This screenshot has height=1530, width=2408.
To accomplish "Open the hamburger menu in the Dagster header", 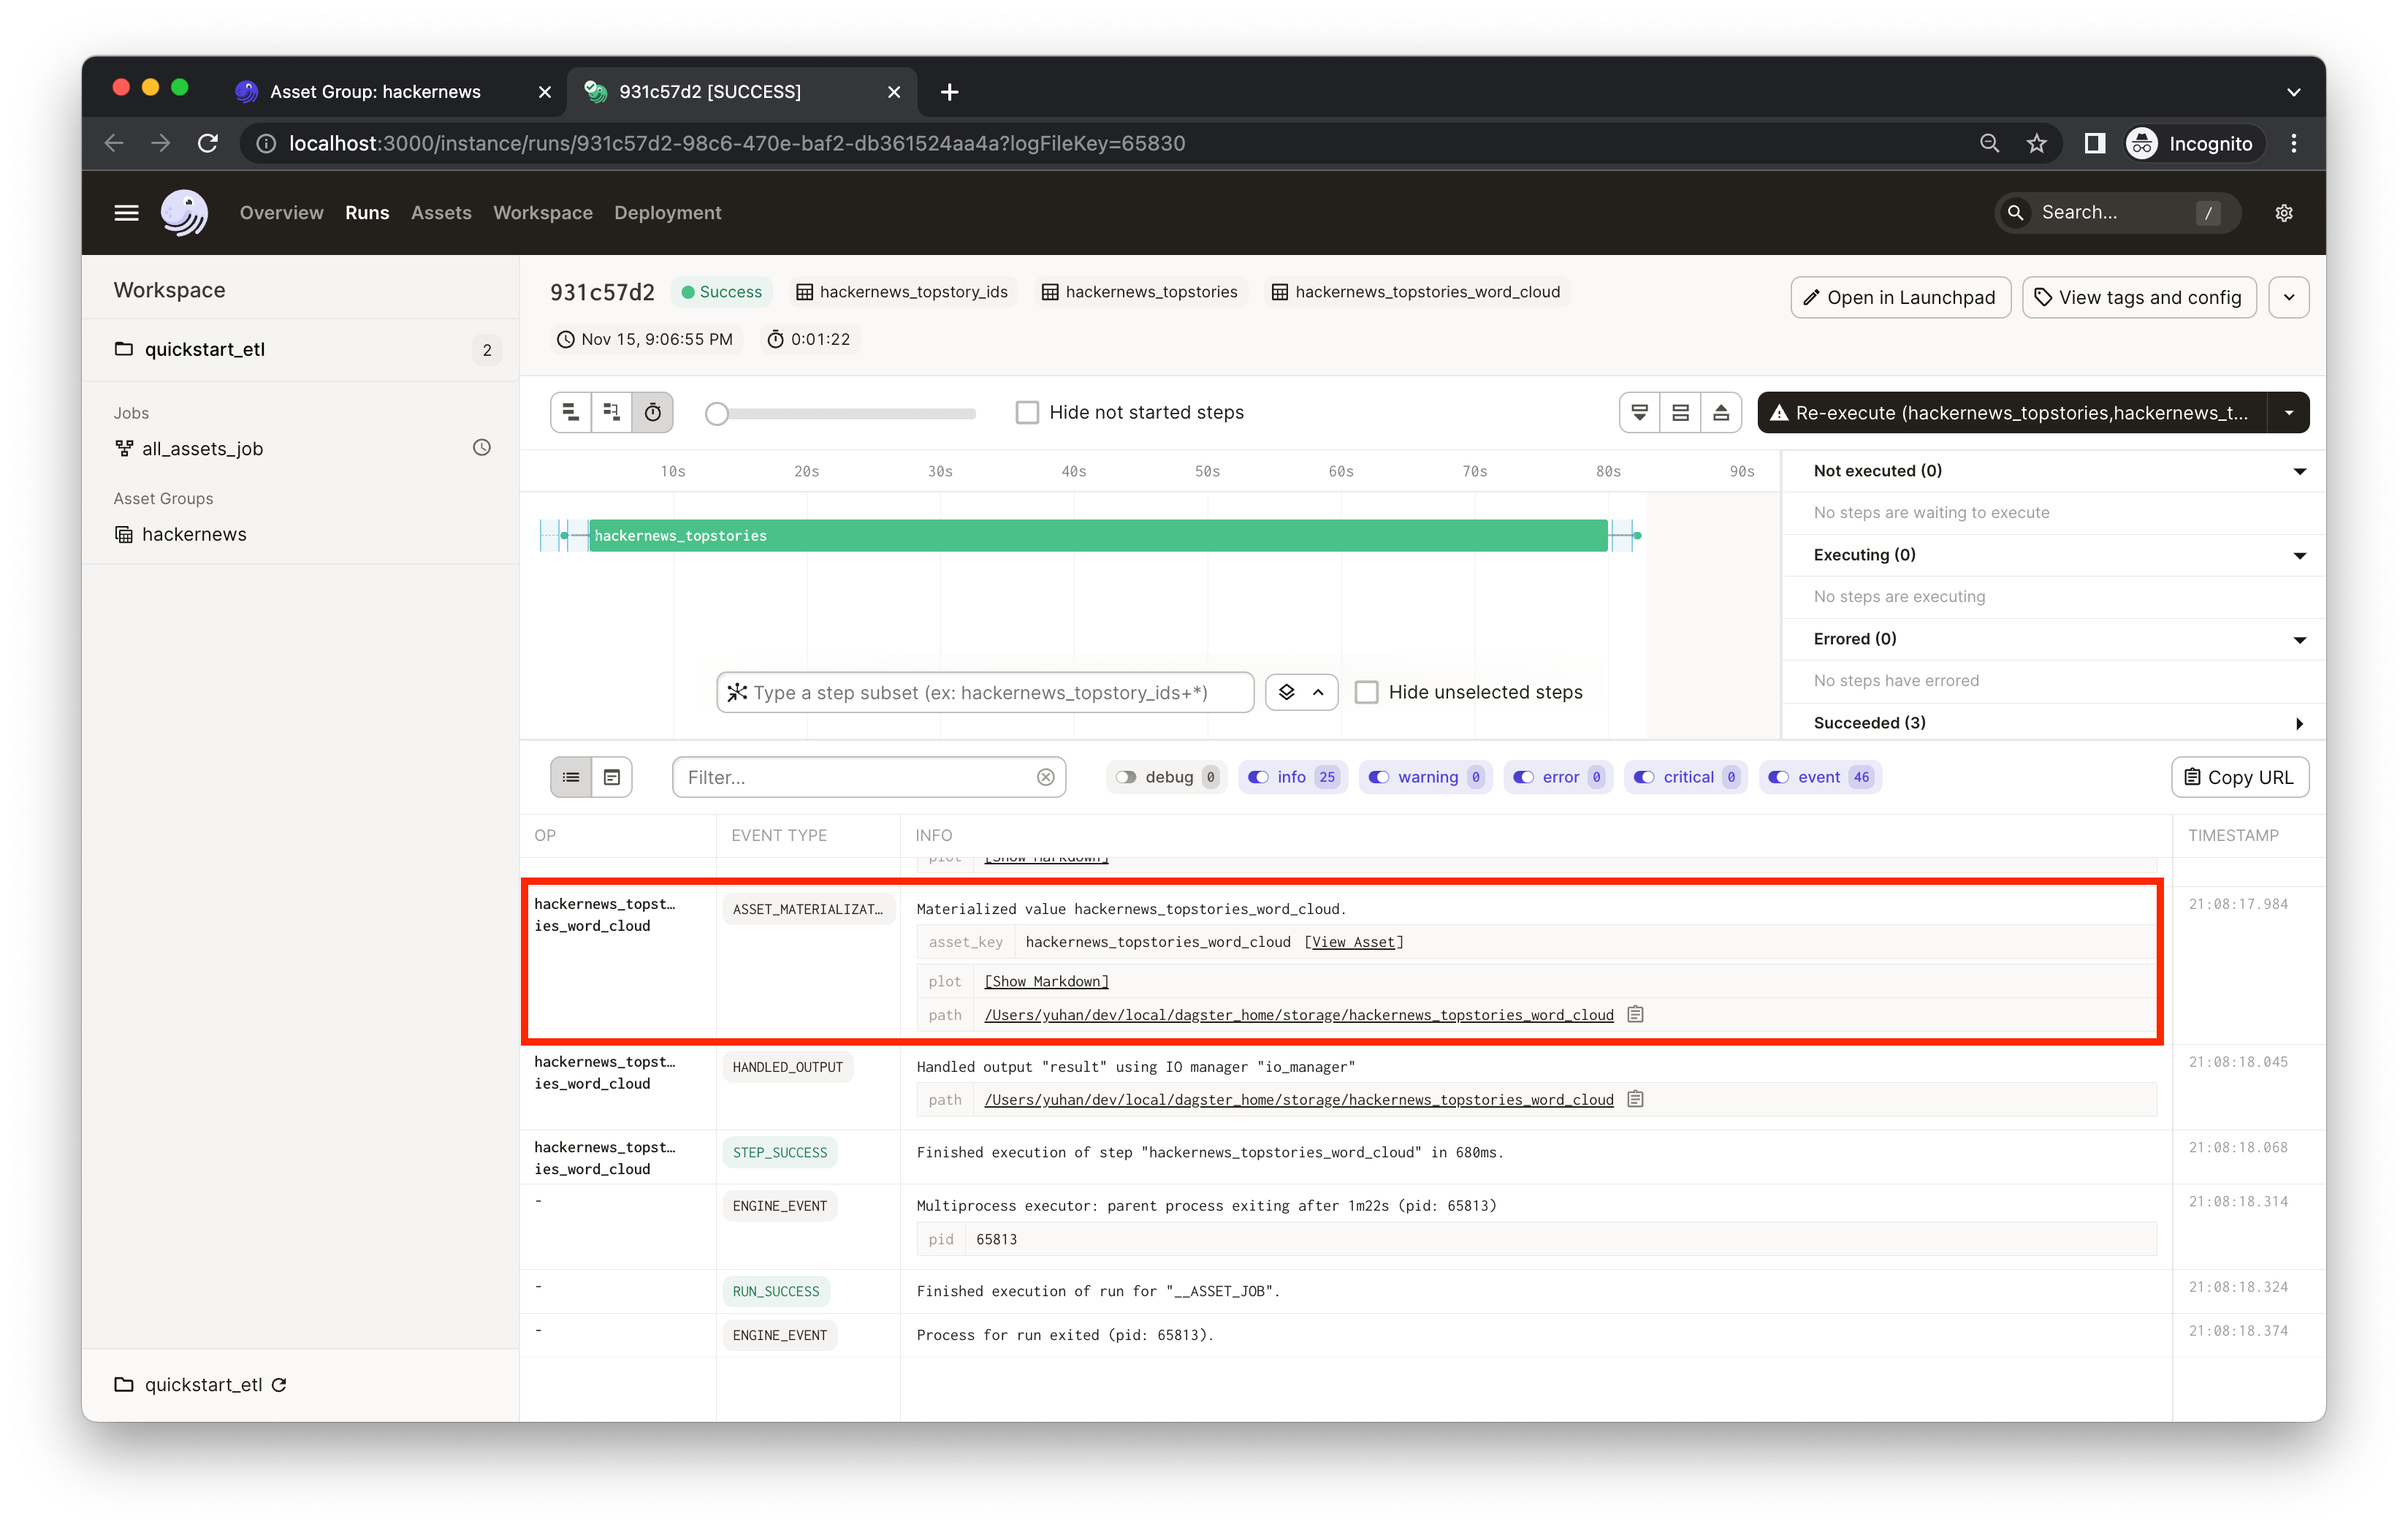I will tap(126, 213).
